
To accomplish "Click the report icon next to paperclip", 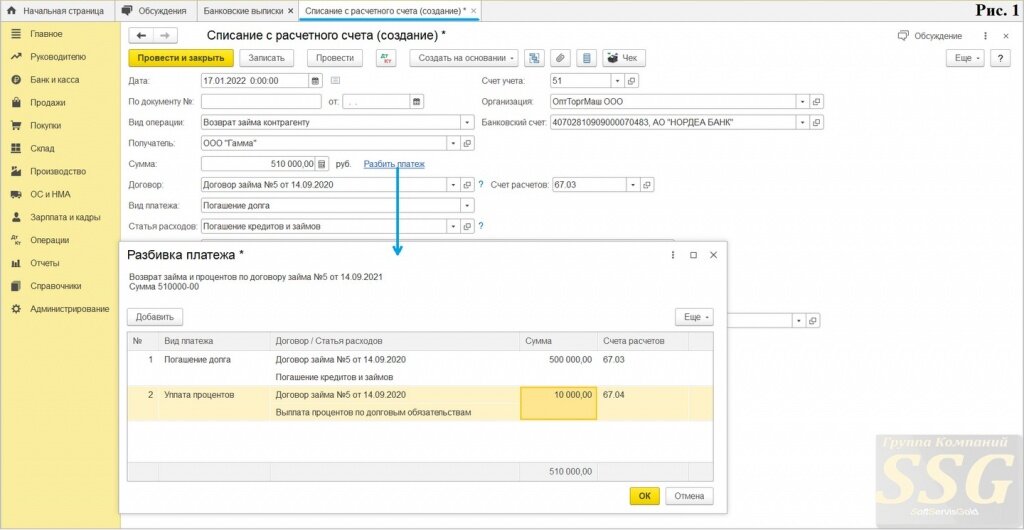I will pyautogui.click(x=586, y=58).
